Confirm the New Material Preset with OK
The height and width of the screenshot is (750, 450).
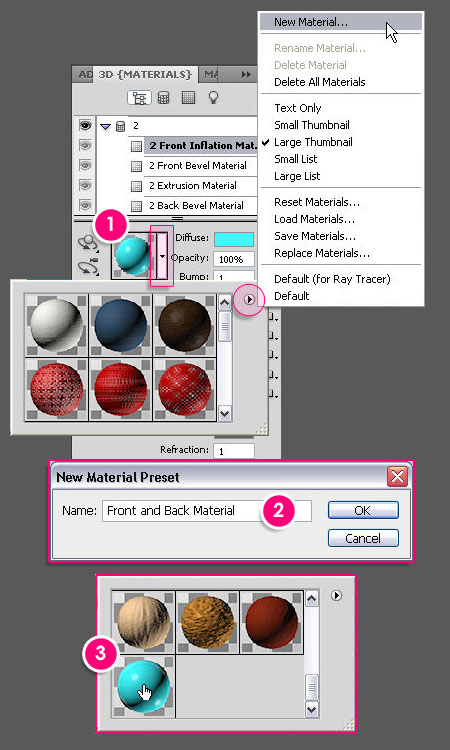tap(363, 510)
